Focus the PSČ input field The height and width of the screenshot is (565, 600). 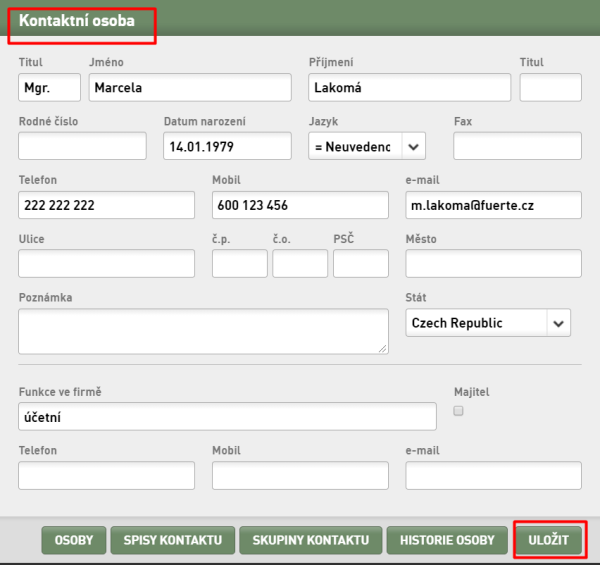coord(361,264)
